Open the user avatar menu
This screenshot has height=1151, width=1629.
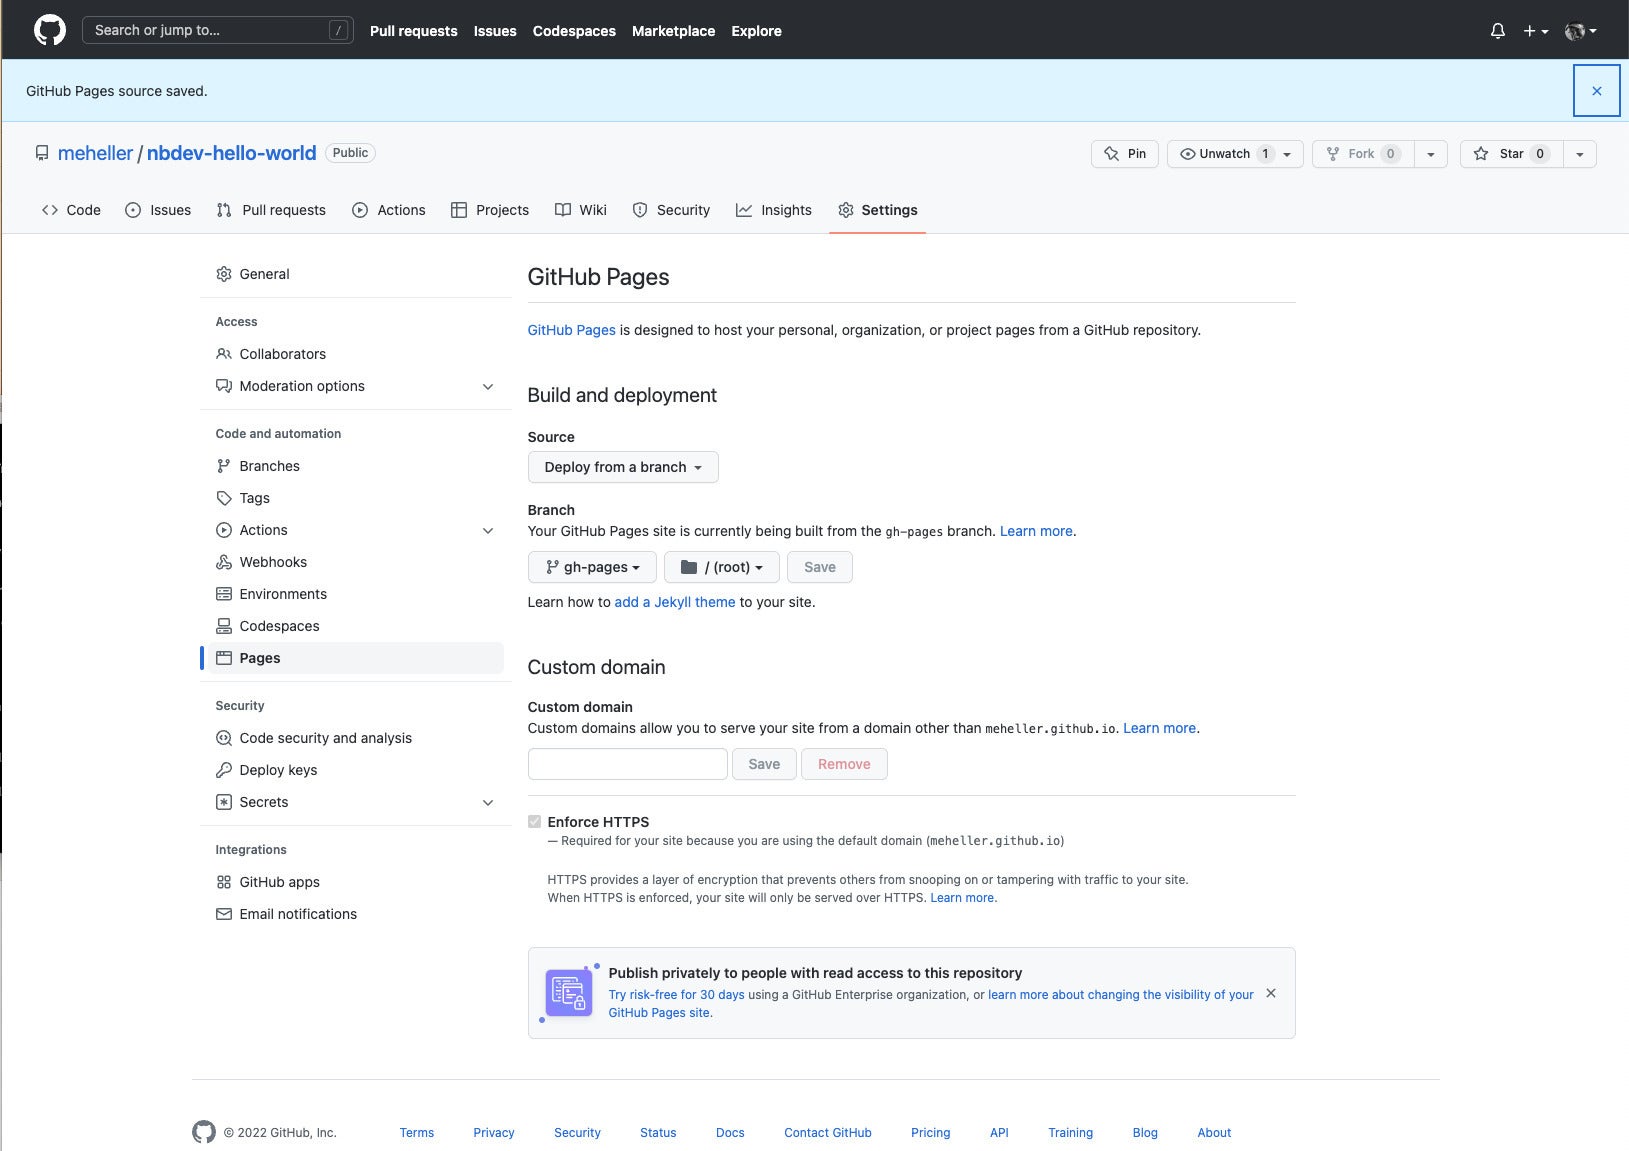pyautogui.click(x=1580, y=31)
